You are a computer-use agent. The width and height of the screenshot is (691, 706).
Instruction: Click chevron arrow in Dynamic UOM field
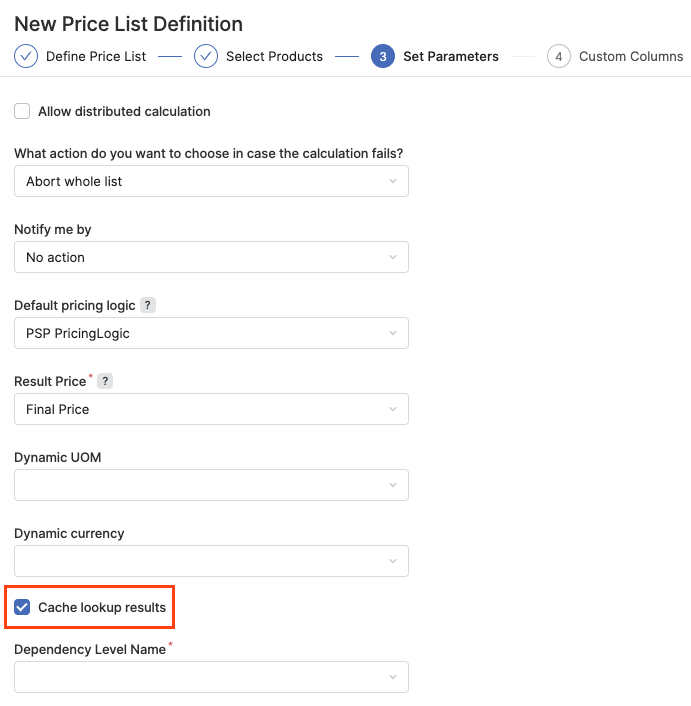tap(393, 485)
